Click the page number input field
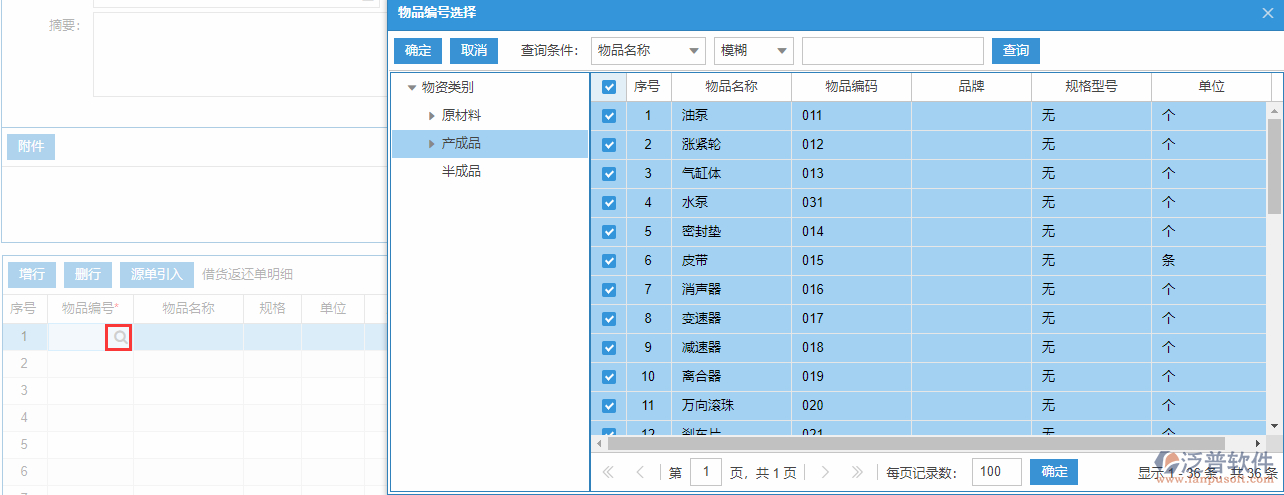 point(706,472)
